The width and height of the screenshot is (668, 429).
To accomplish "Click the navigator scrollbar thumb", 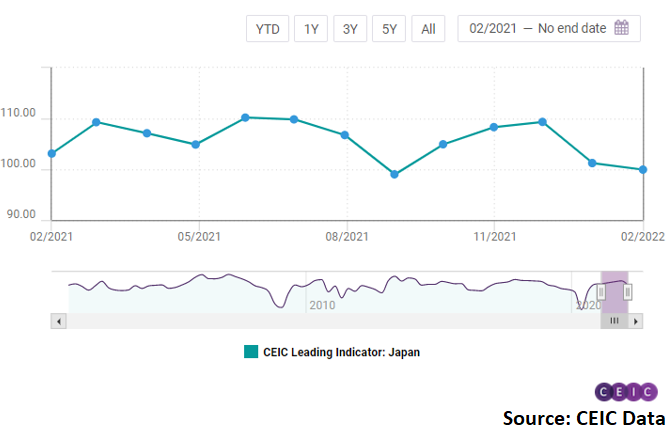I will [x=614, y=321].
